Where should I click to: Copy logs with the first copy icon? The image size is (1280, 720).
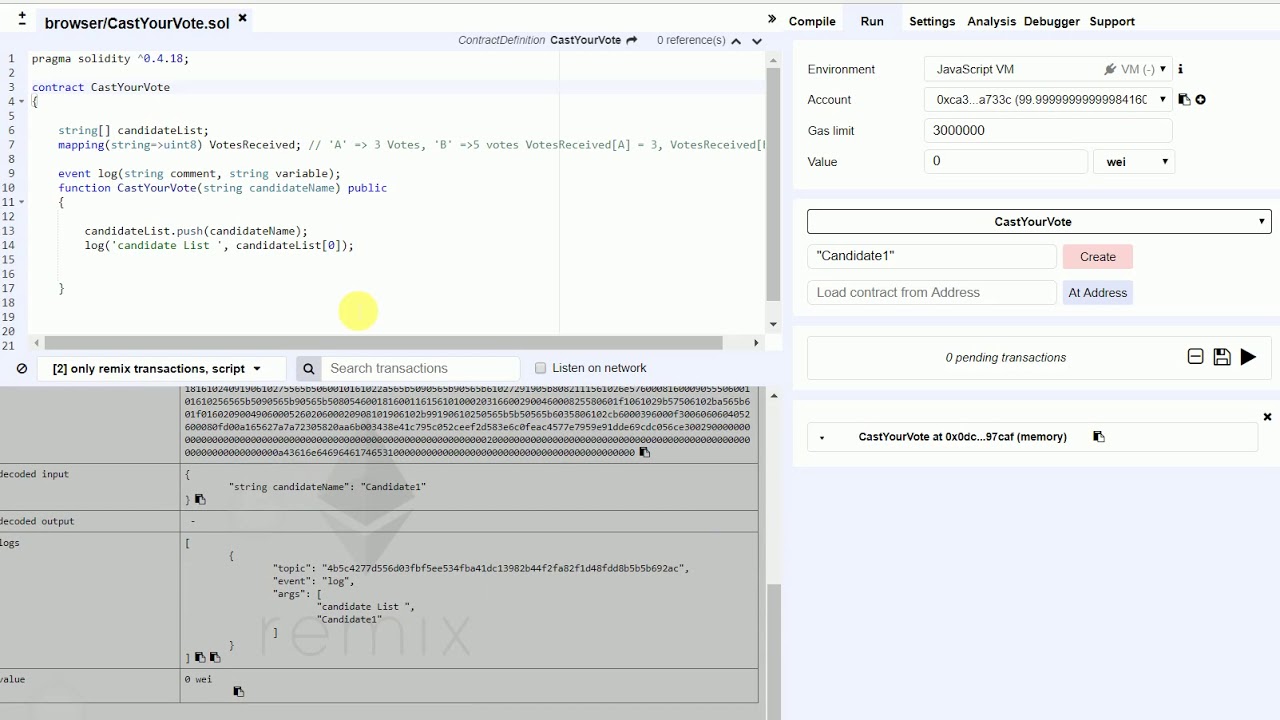tap(200, 658)
